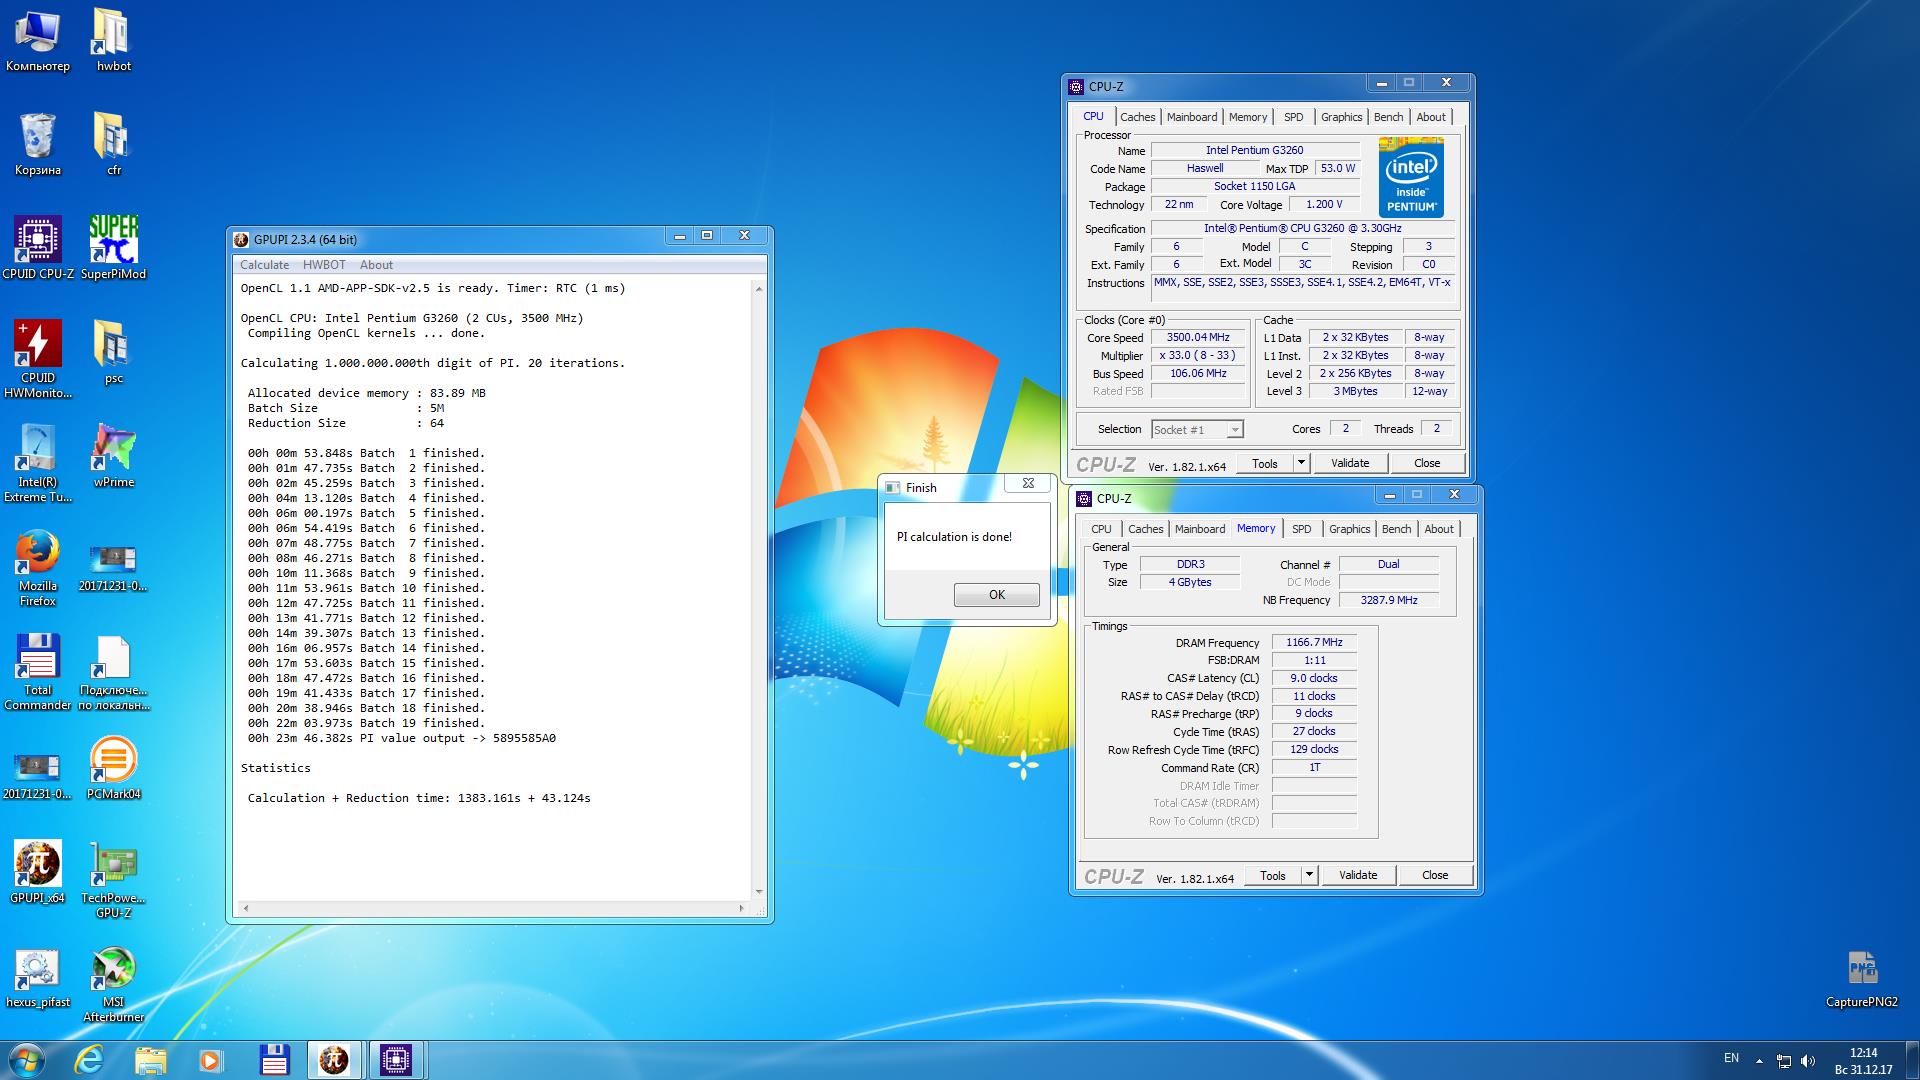This screenshot has width=1920, height=1080.
Task: Open the Socket #1 selection dropdown
Action: click(x=1196, y=429)
